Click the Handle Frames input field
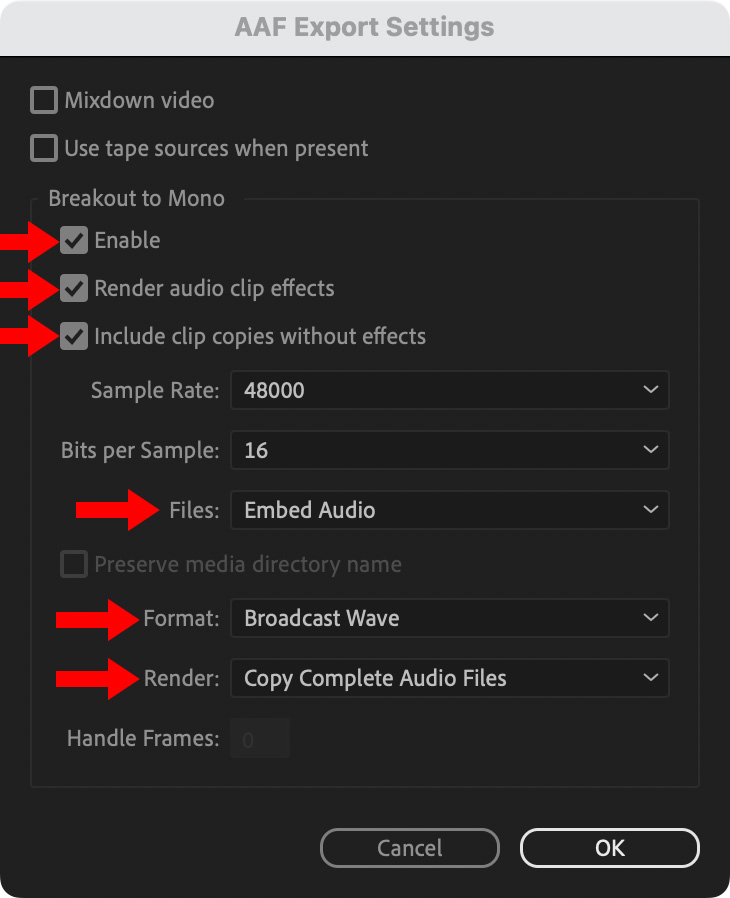 (260, 740)
